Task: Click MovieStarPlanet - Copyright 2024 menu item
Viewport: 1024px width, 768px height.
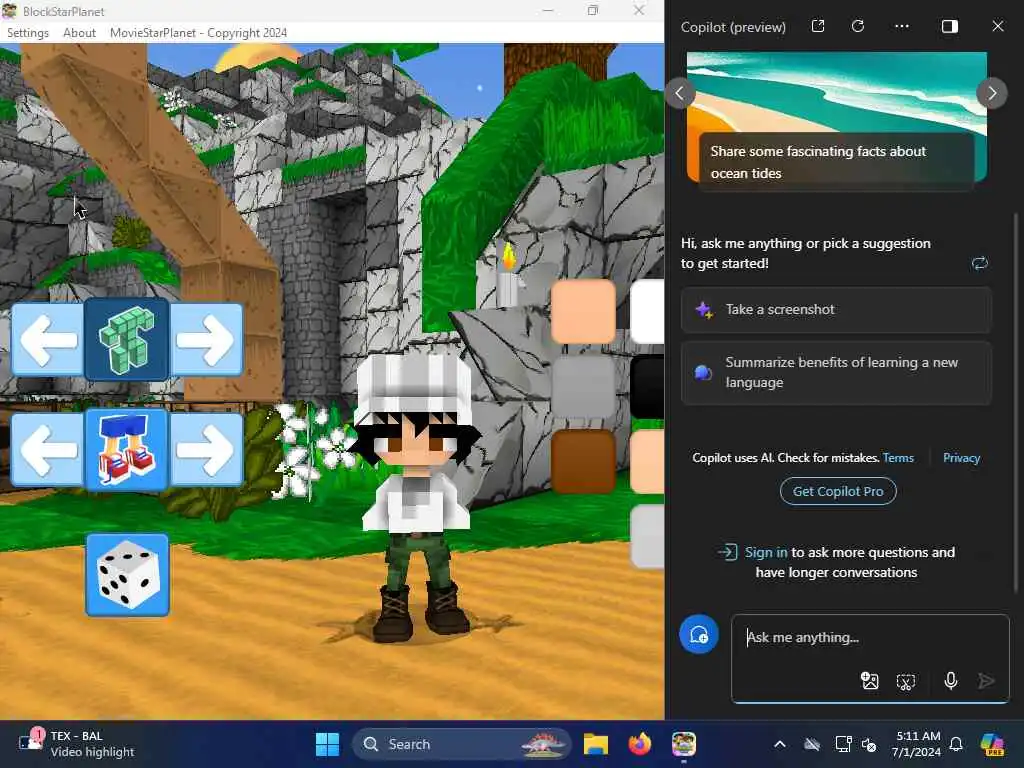Action: tap(199, 33)
